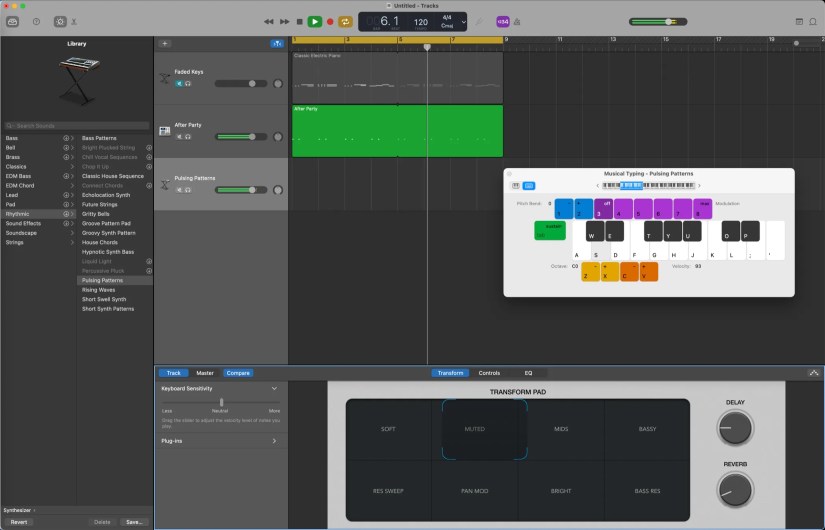The height and width of the screenshot is (530, 825).
Task: Click the Delete button in Library
Action: coord(102,522)
